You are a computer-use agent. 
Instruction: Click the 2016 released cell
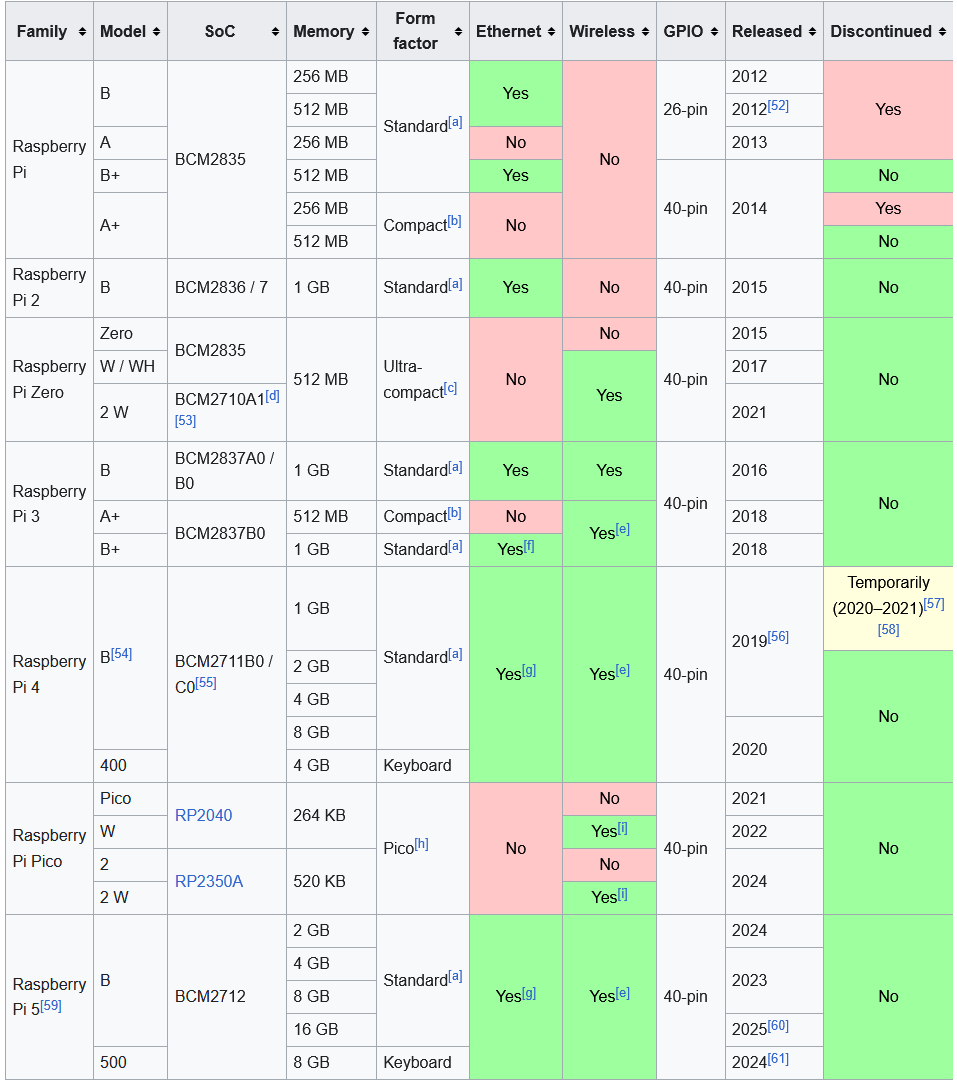coord(774,471)
